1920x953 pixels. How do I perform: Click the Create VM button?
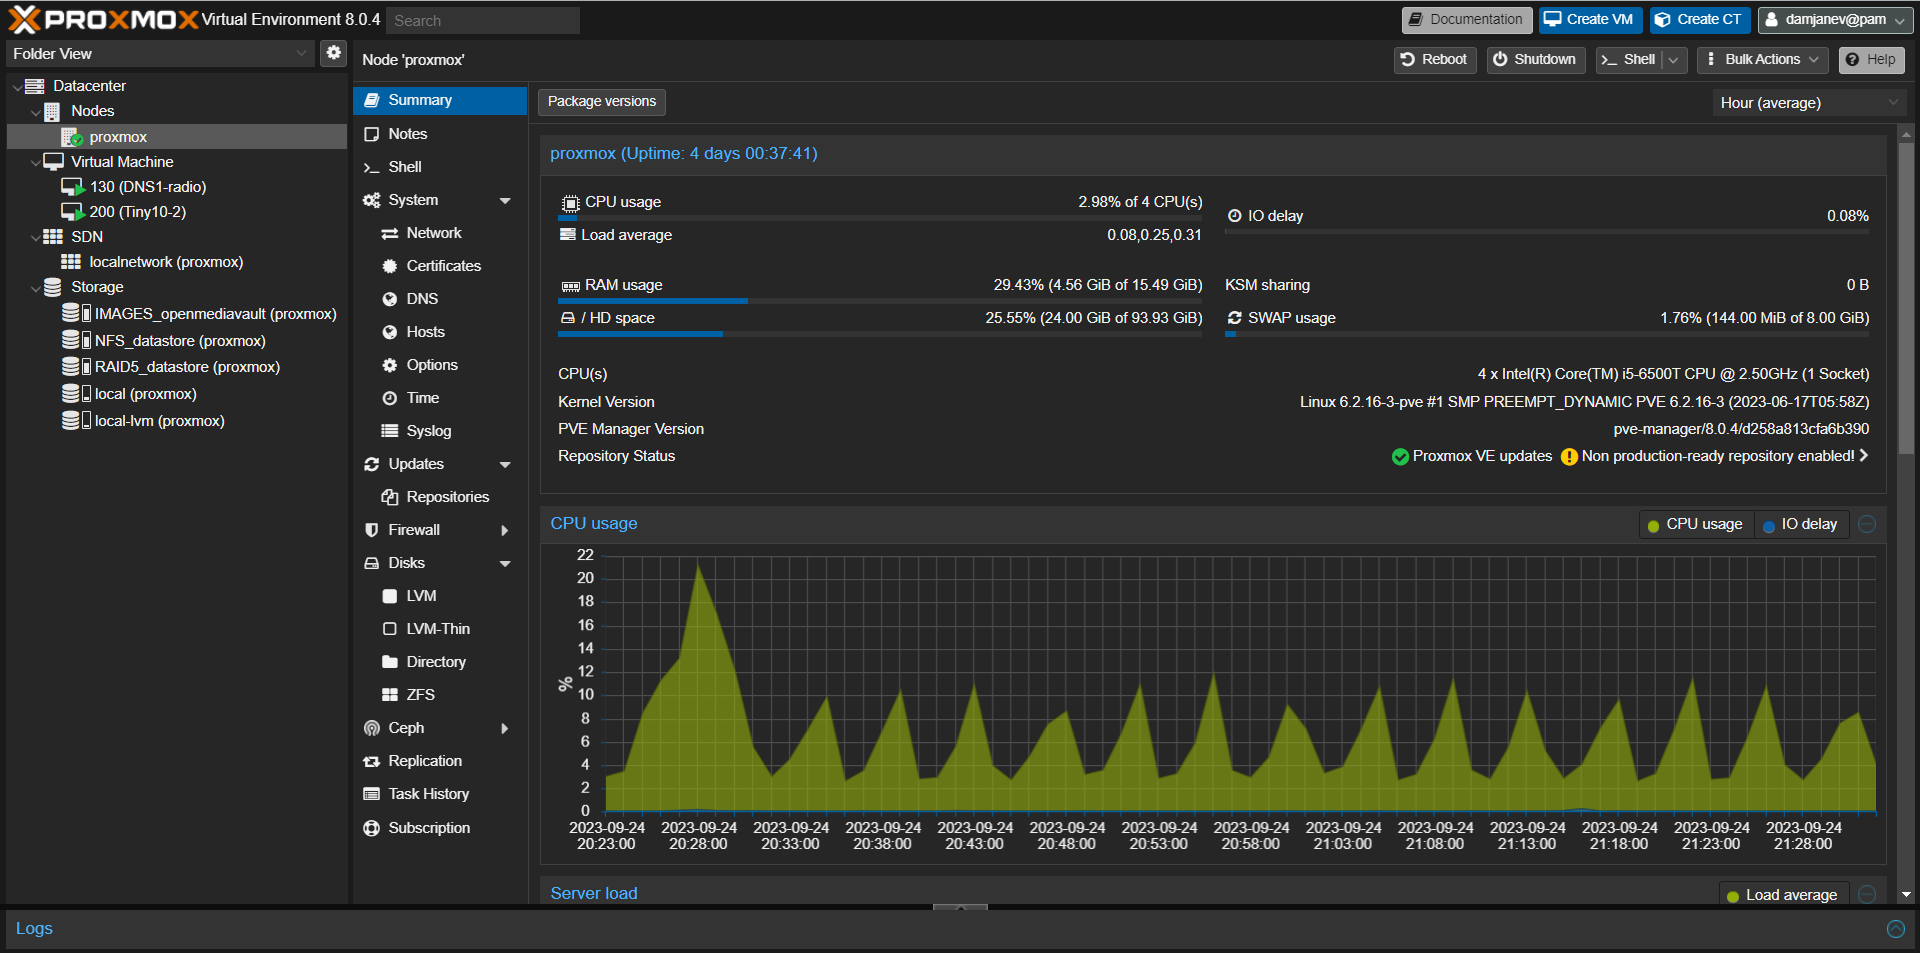[x=1590, y=20]
